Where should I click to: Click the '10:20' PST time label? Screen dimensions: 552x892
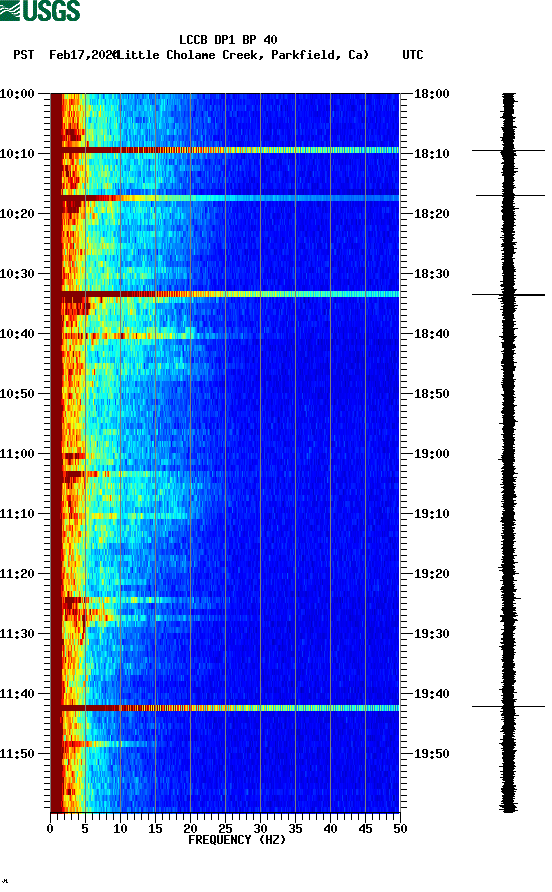18,213
